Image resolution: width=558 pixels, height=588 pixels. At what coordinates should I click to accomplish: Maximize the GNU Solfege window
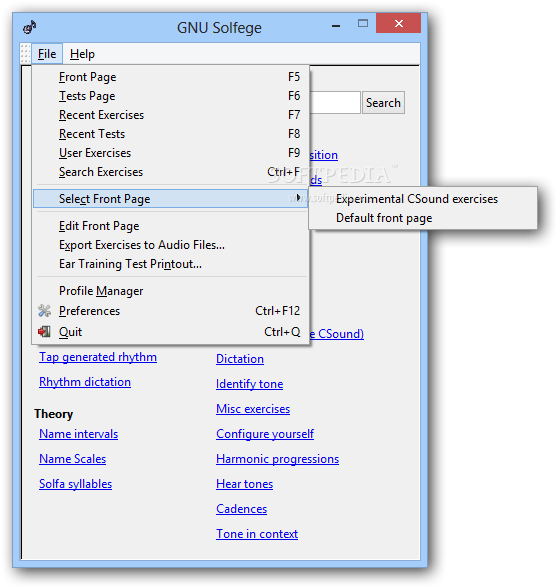tap(363, 24)
